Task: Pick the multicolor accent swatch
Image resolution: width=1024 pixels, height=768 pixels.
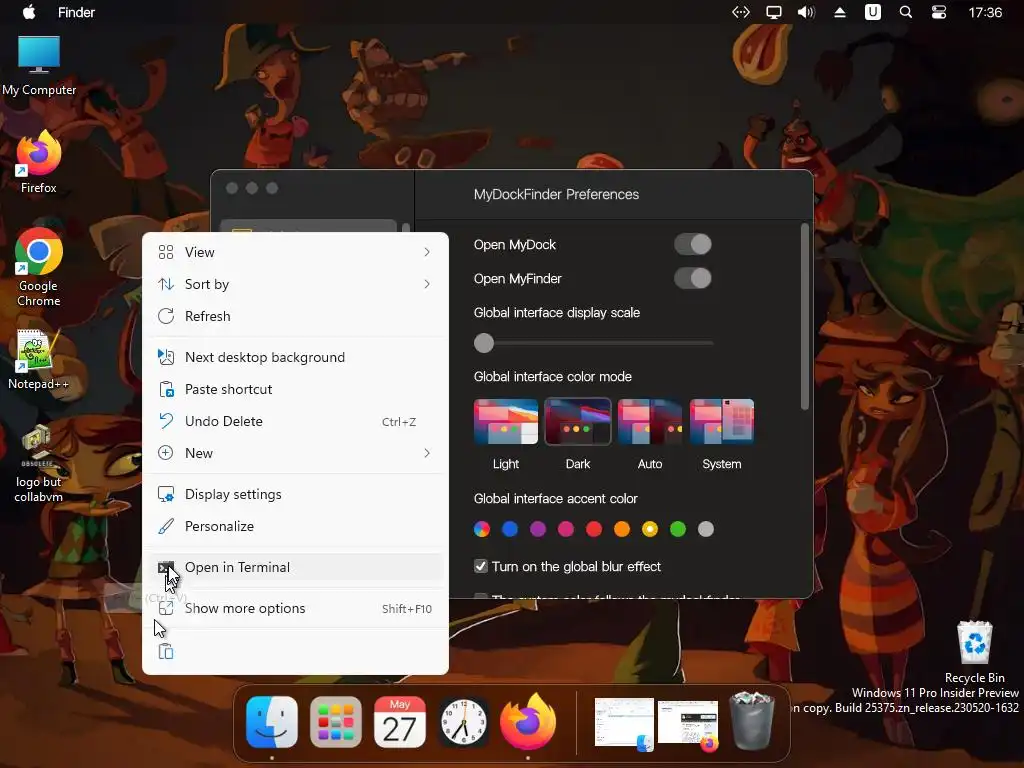Action: pos(482,529)
